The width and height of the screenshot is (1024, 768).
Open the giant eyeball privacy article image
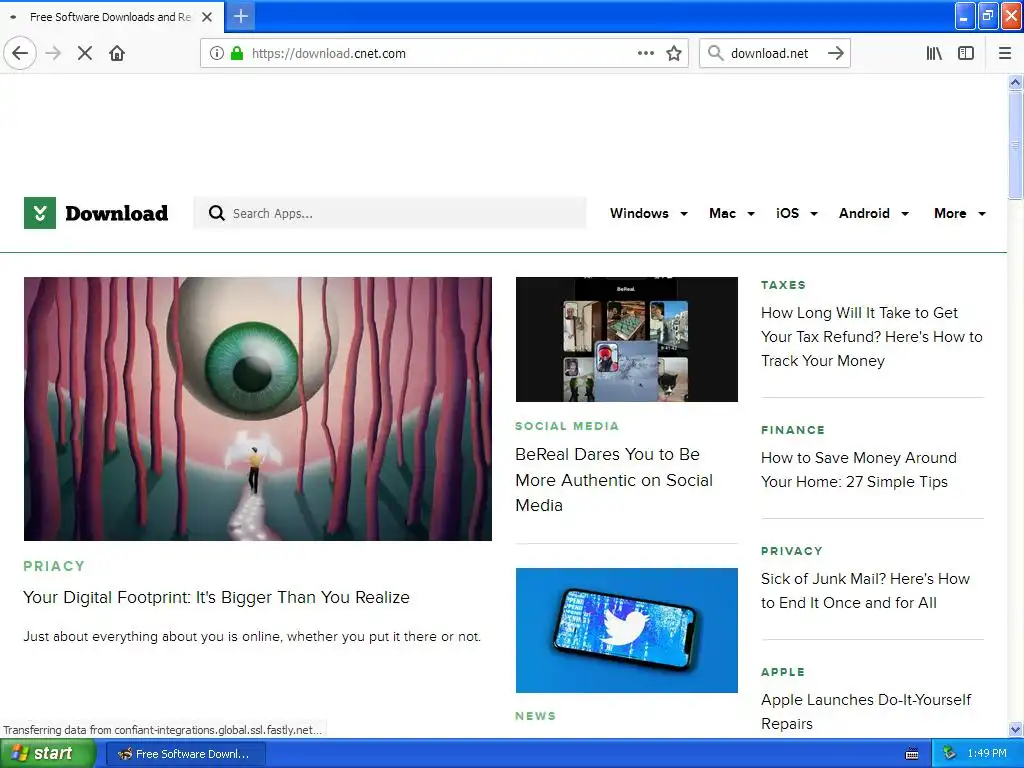[x=257, y=408]
